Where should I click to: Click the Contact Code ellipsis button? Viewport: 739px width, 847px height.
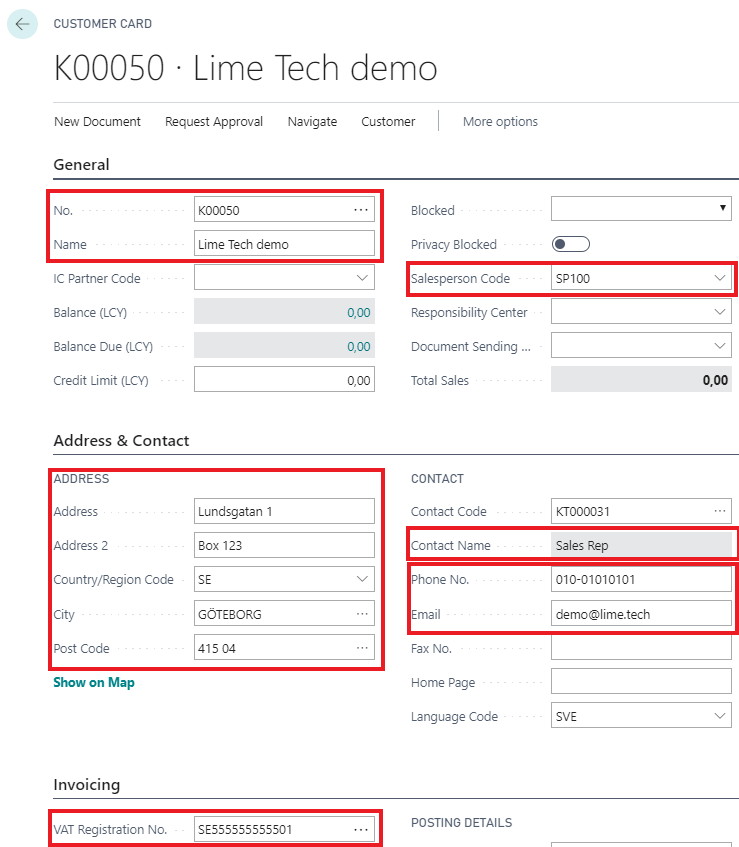click(x=719, y=511)
